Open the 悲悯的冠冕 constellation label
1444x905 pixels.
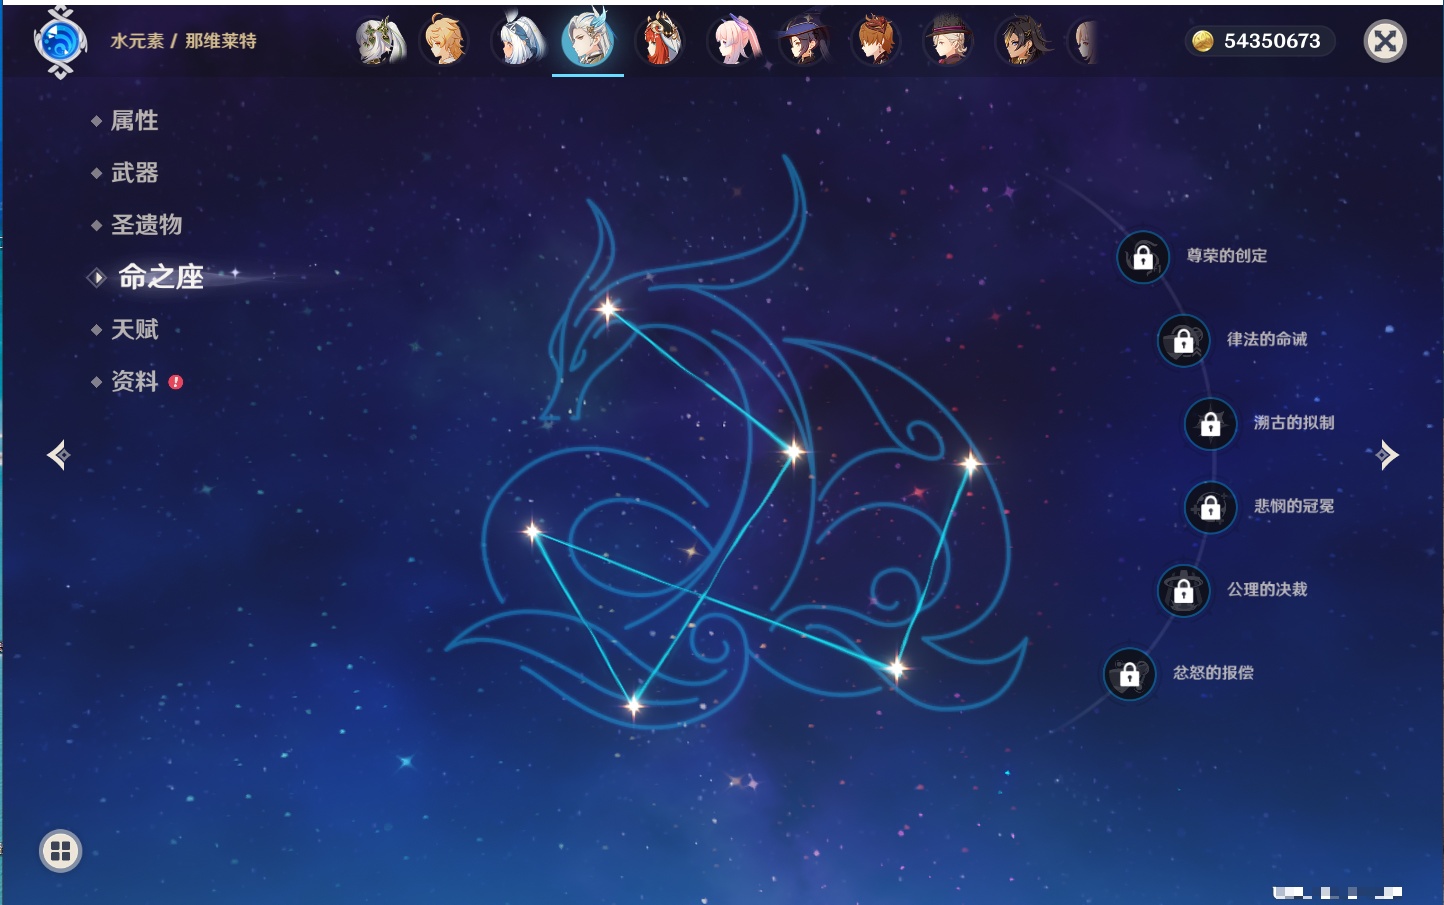pyautogui.click(x=1294, y=506)
